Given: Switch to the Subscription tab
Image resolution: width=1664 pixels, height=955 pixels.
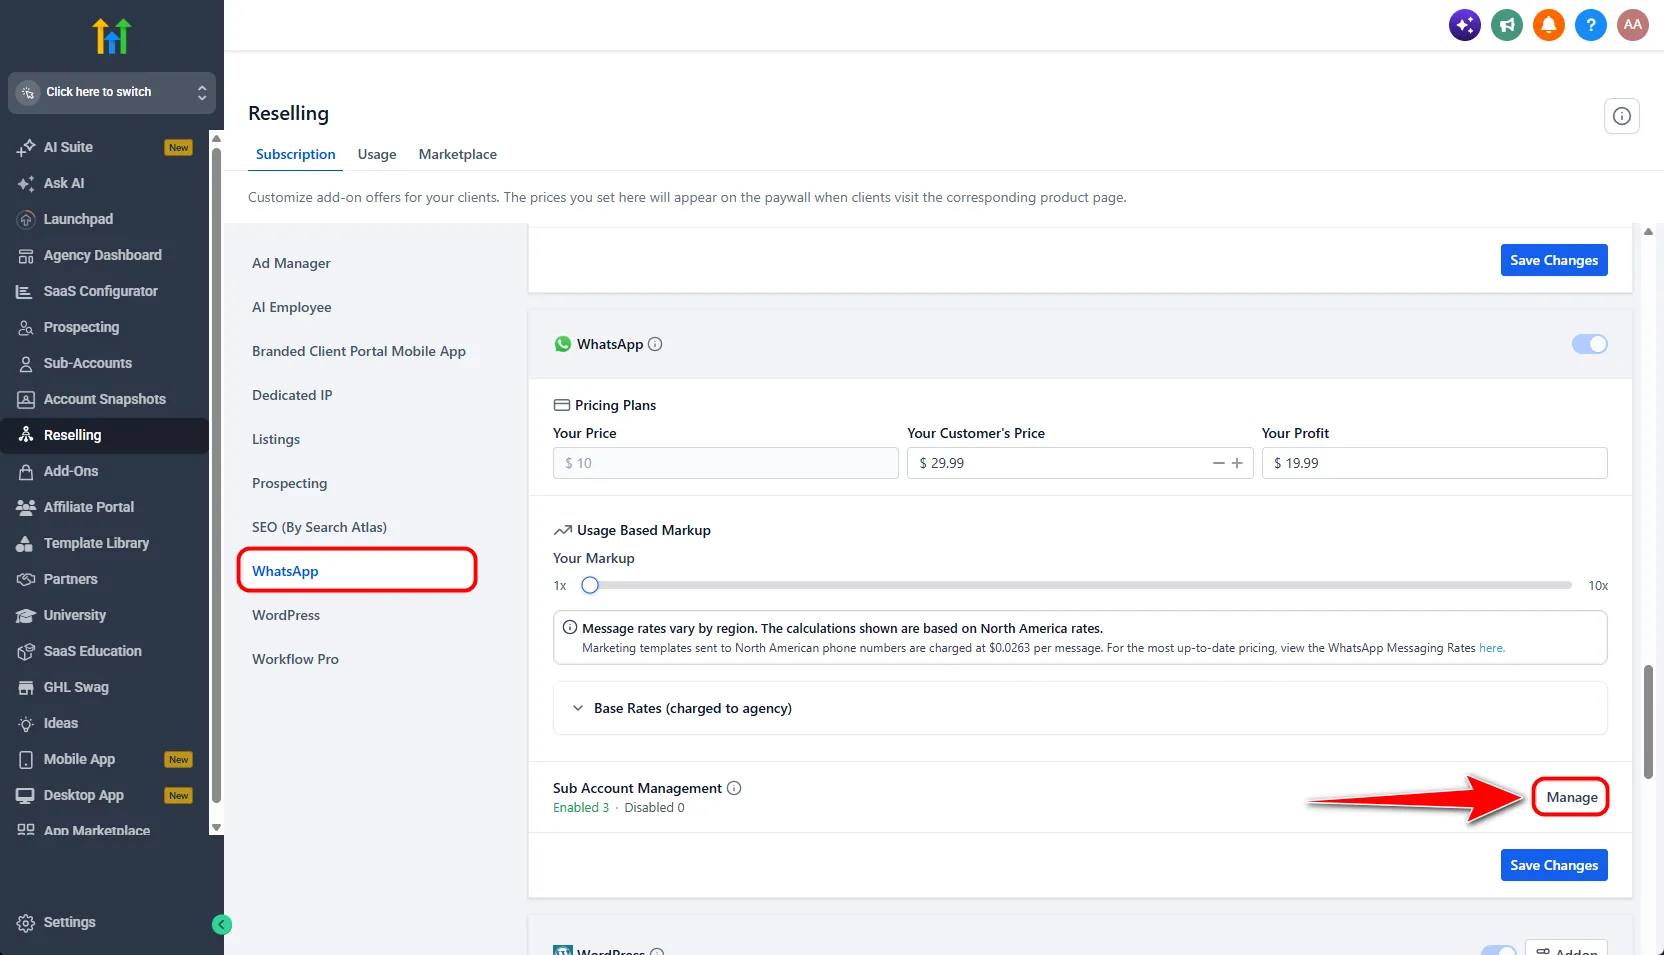Looking at the screenshot, I should [x=295, y=154].
